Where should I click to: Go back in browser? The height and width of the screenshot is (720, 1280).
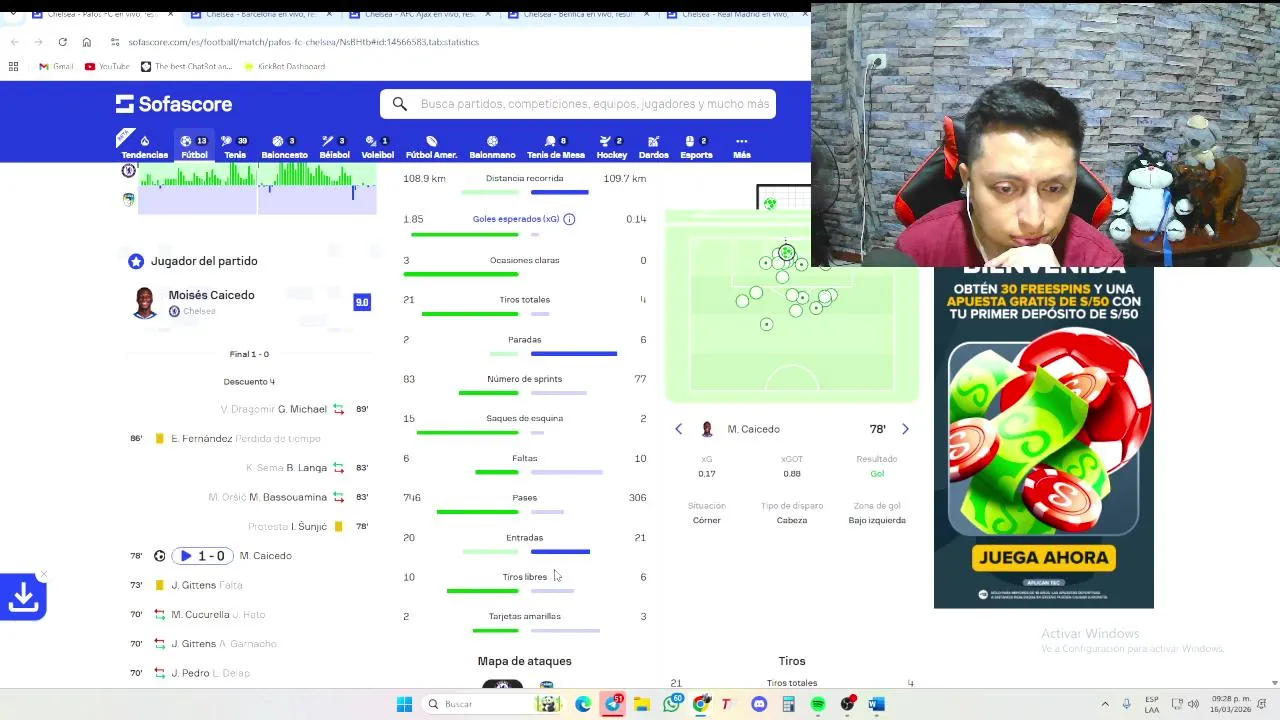tap(14, 42)
